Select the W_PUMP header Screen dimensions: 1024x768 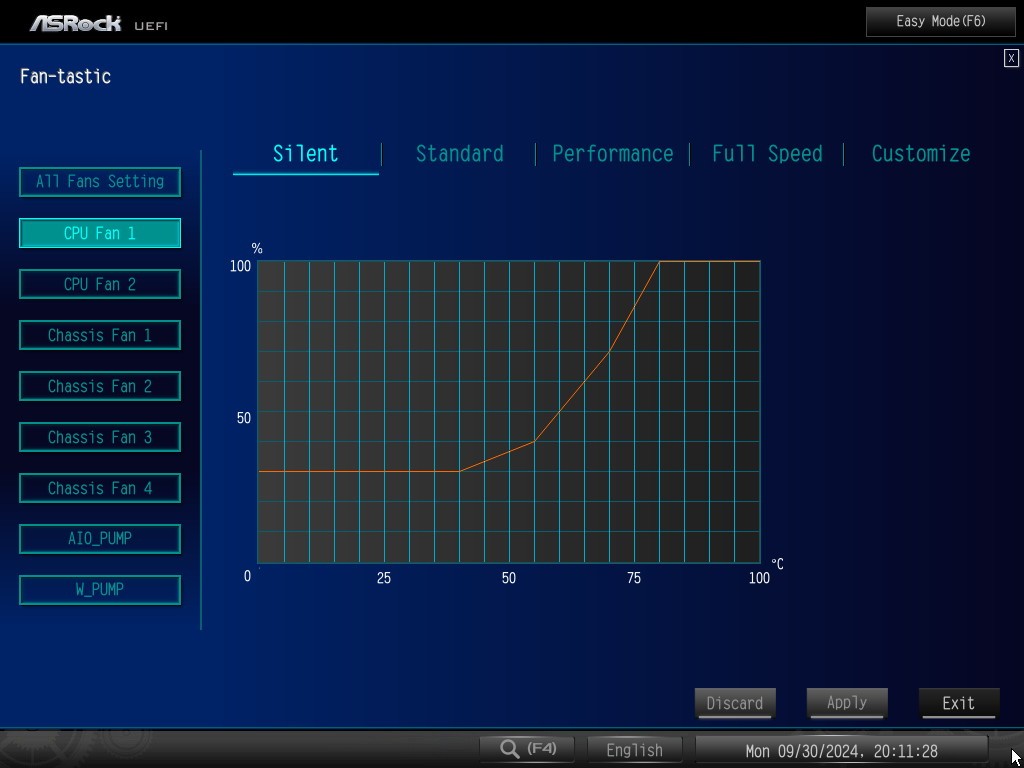(100, 590)
